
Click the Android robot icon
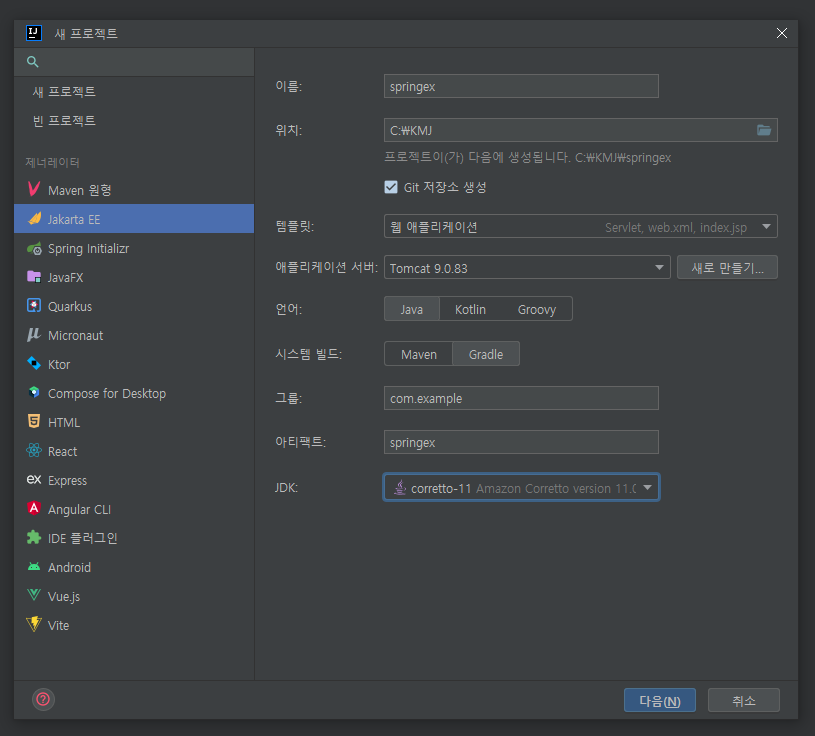point(34,567)
